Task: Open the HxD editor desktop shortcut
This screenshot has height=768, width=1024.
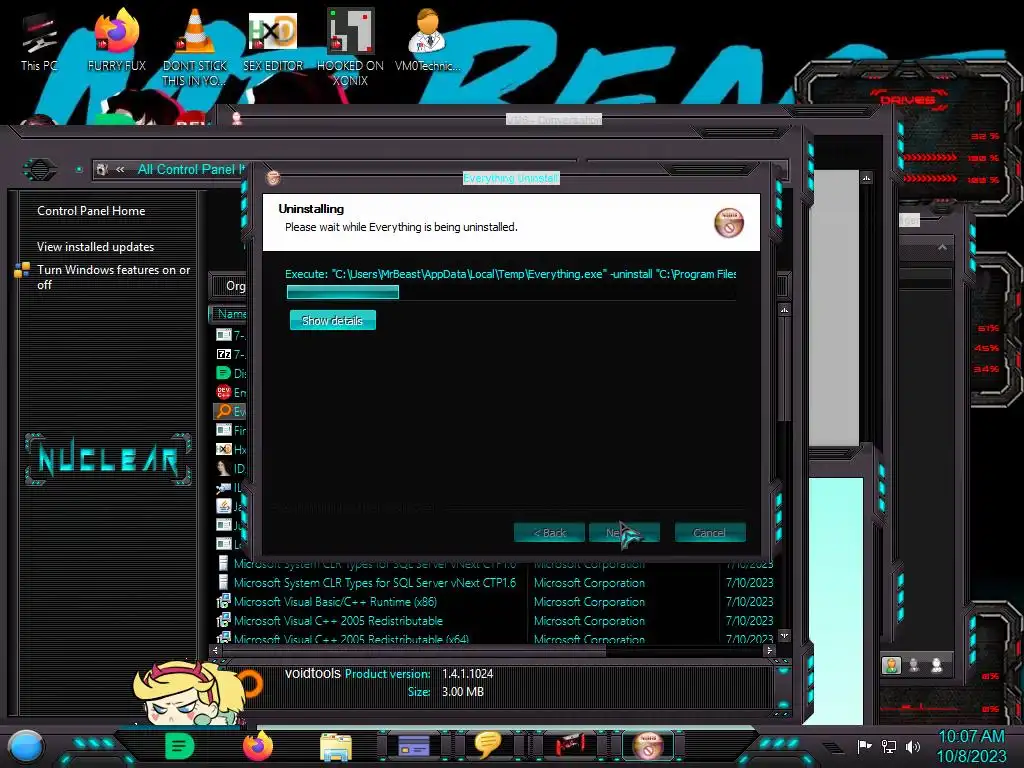Action: coord(273,40)
